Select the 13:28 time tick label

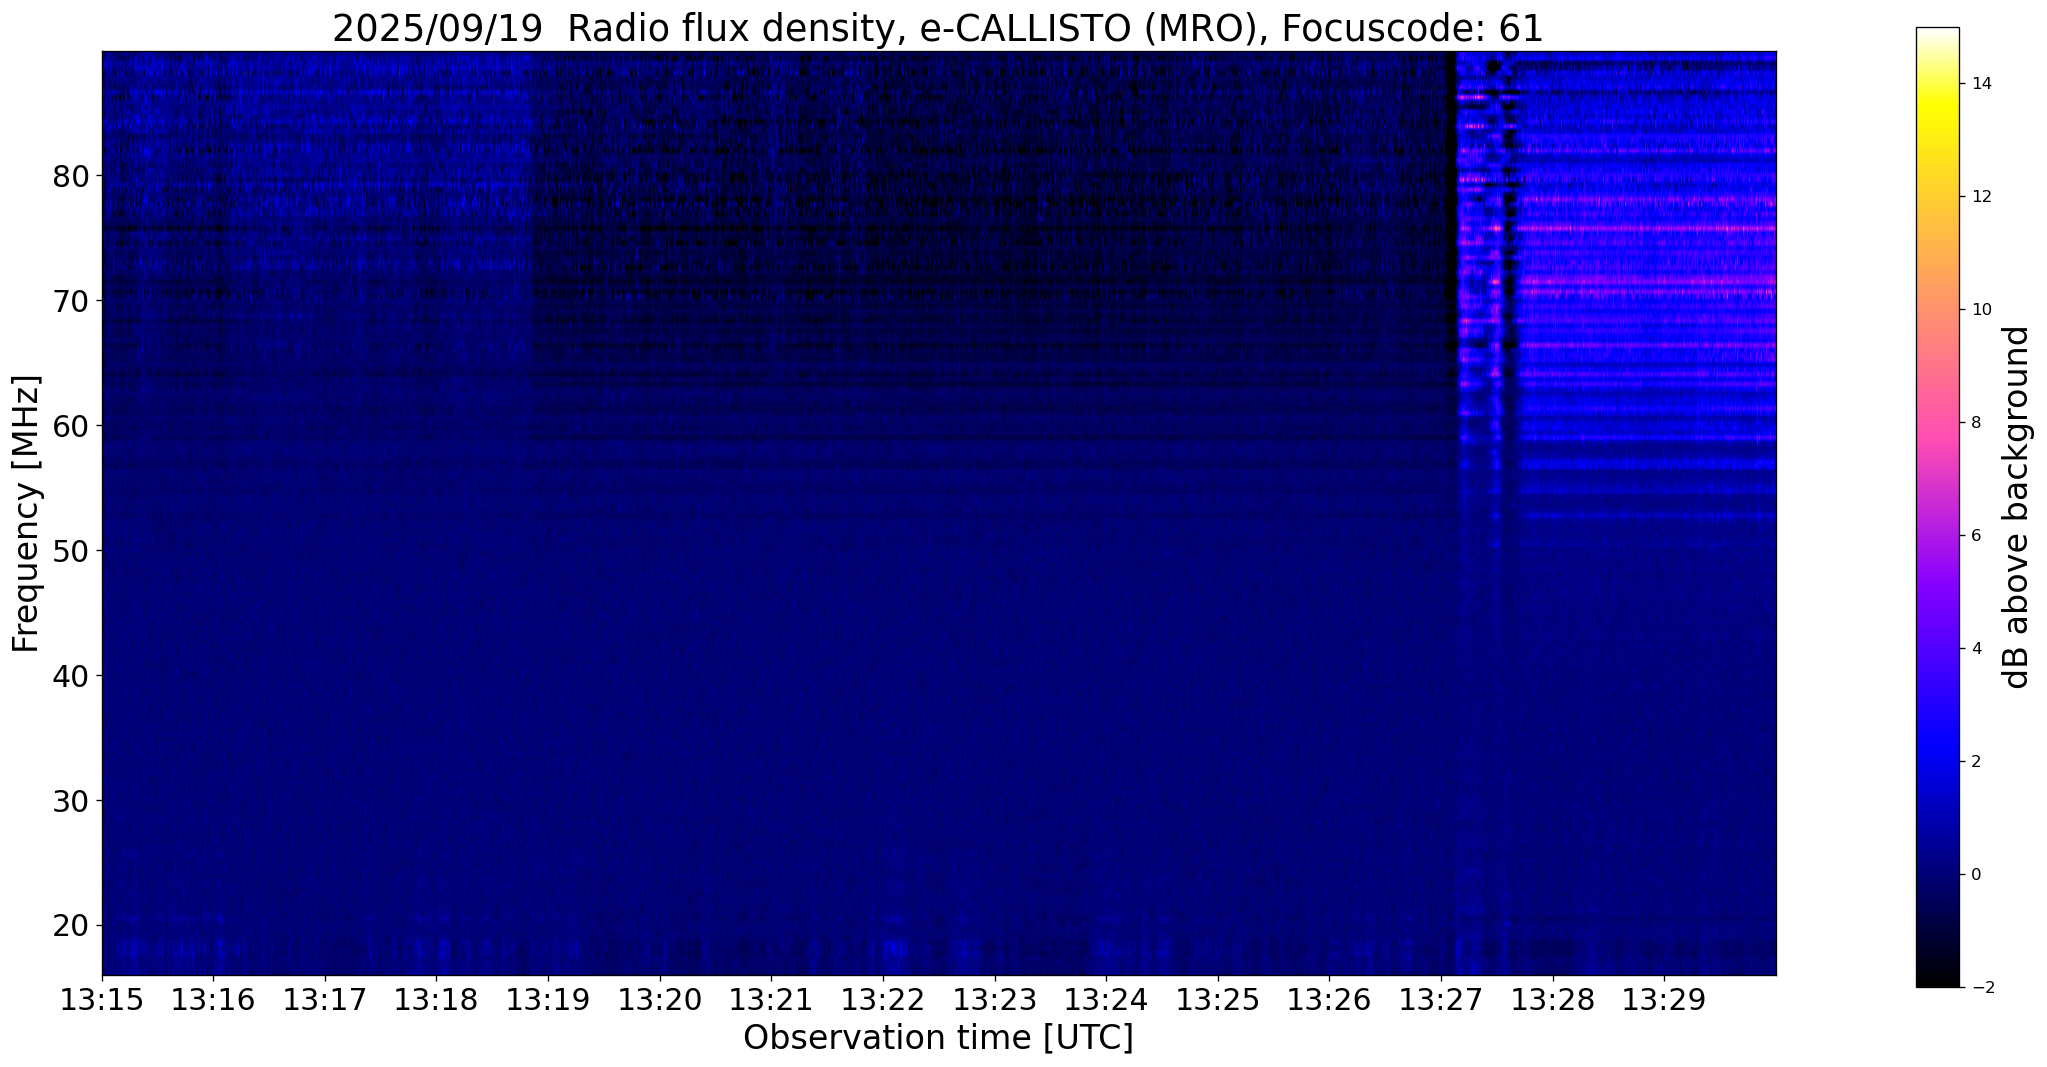(1552, 1000)
